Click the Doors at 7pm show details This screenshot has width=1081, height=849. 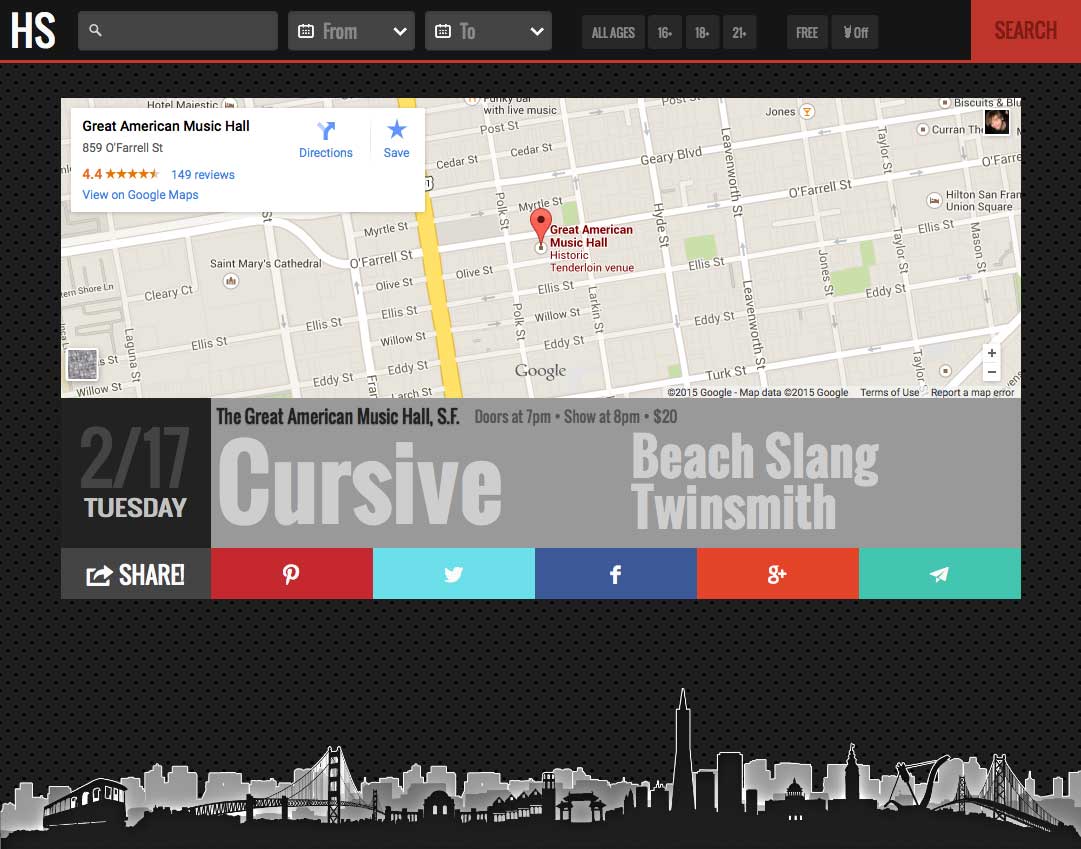(x=576, y=417)
